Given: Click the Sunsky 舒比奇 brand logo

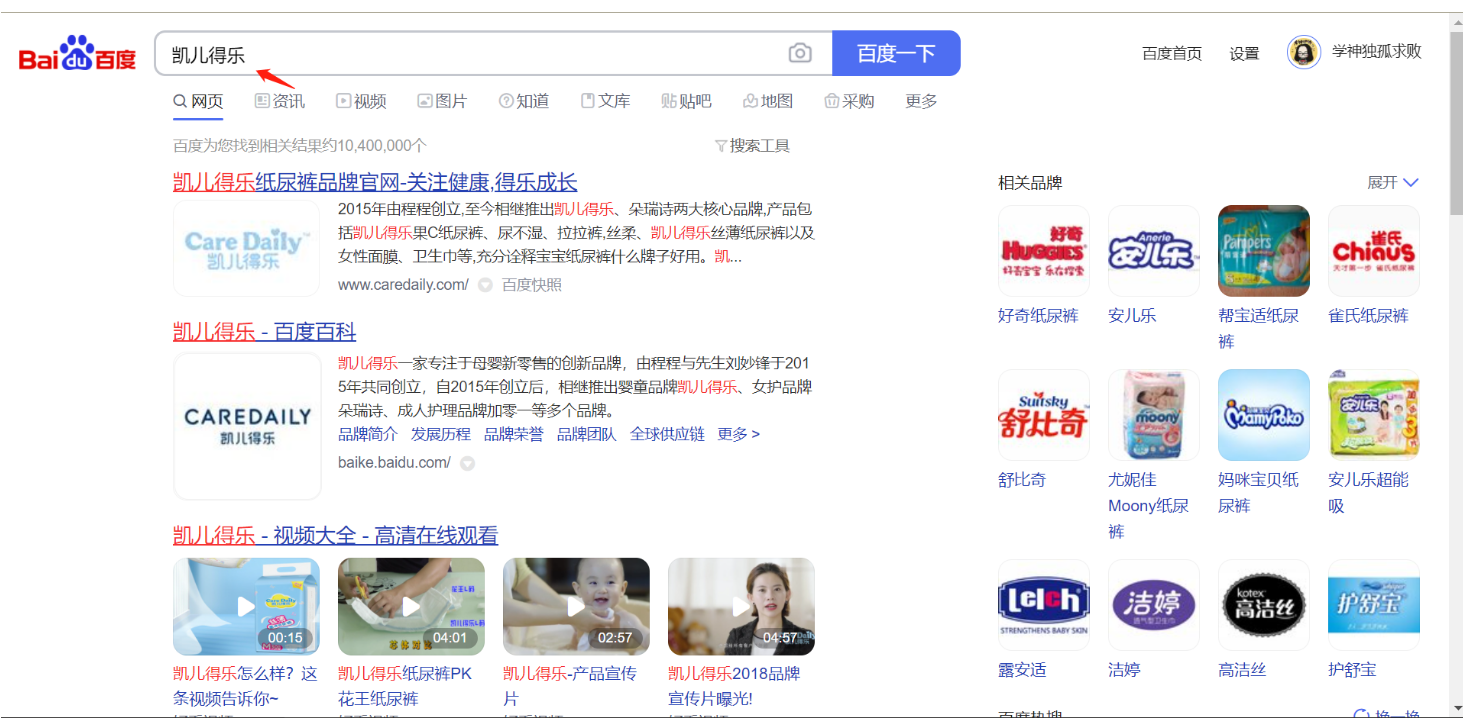Looking at the screenshot, I should click(x=1044, y=415).
